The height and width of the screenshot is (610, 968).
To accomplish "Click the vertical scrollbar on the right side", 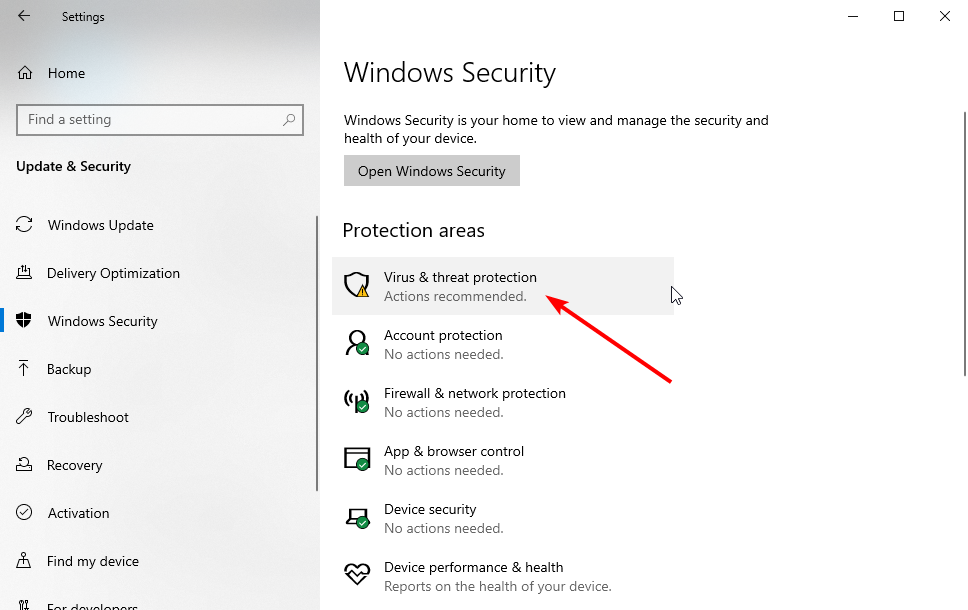I will click(964, 244).
